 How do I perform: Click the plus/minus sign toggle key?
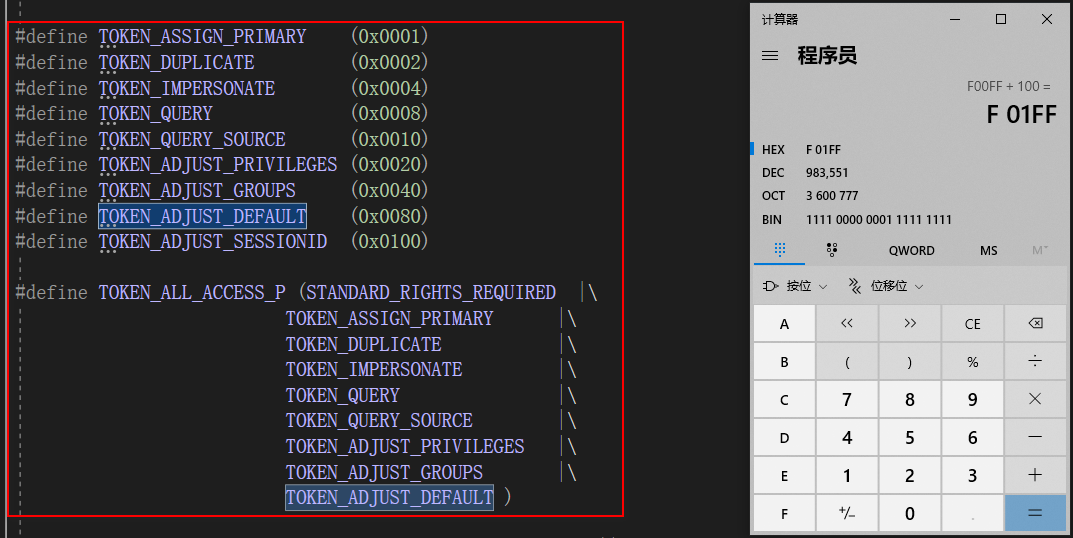846,513
